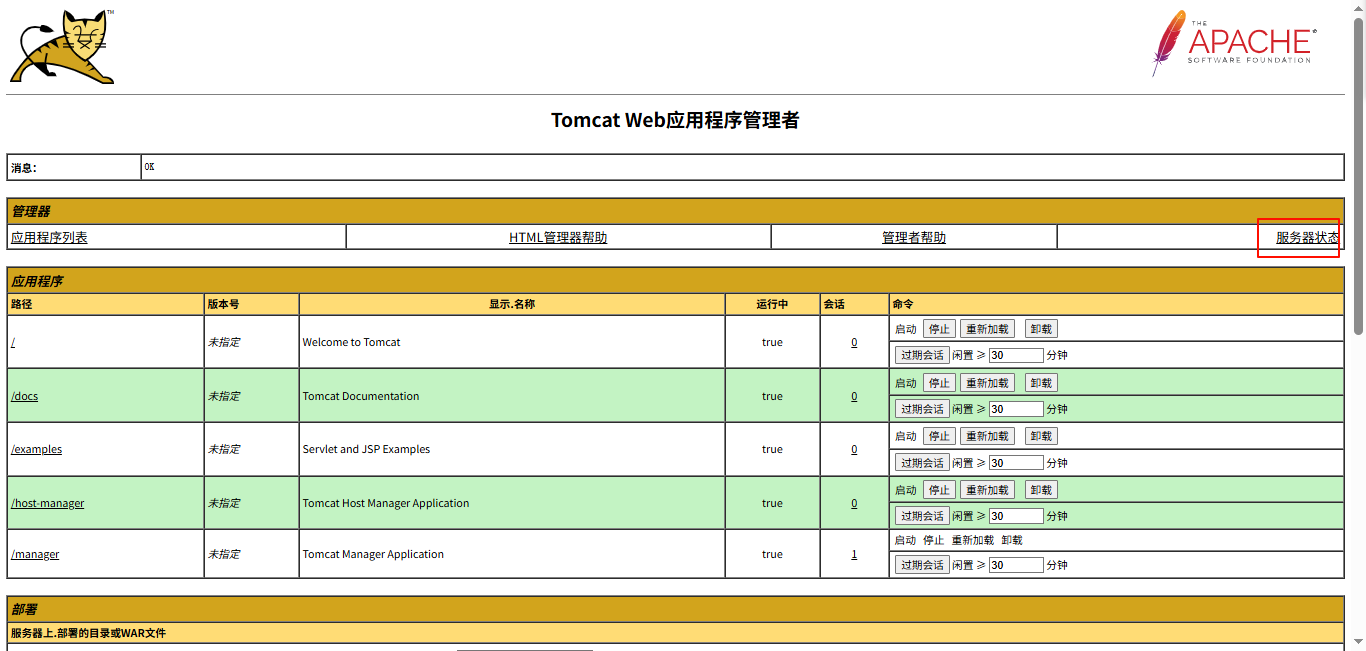Reload the Tomcat Documentation application
This screenshot has width=1366, height=651.
pyautogui.click(x=987, y=381)
